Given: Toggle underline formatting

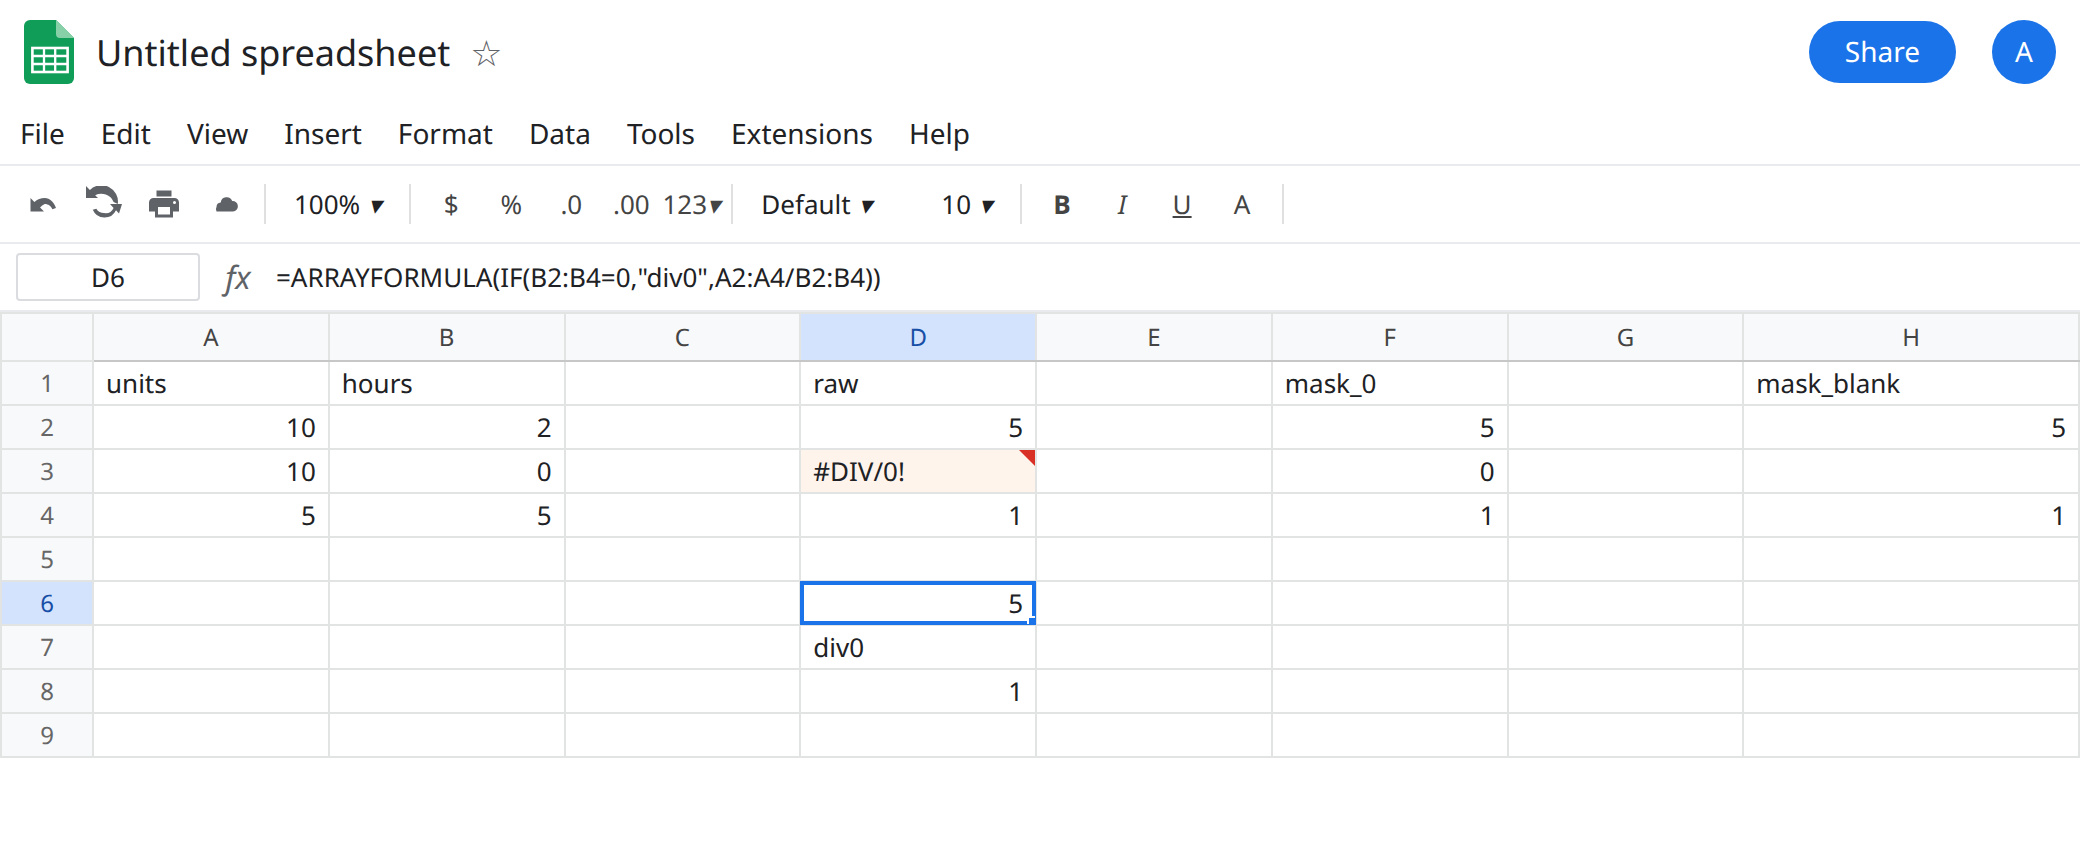Looking at the screenshot, I should pos(1182,205).
